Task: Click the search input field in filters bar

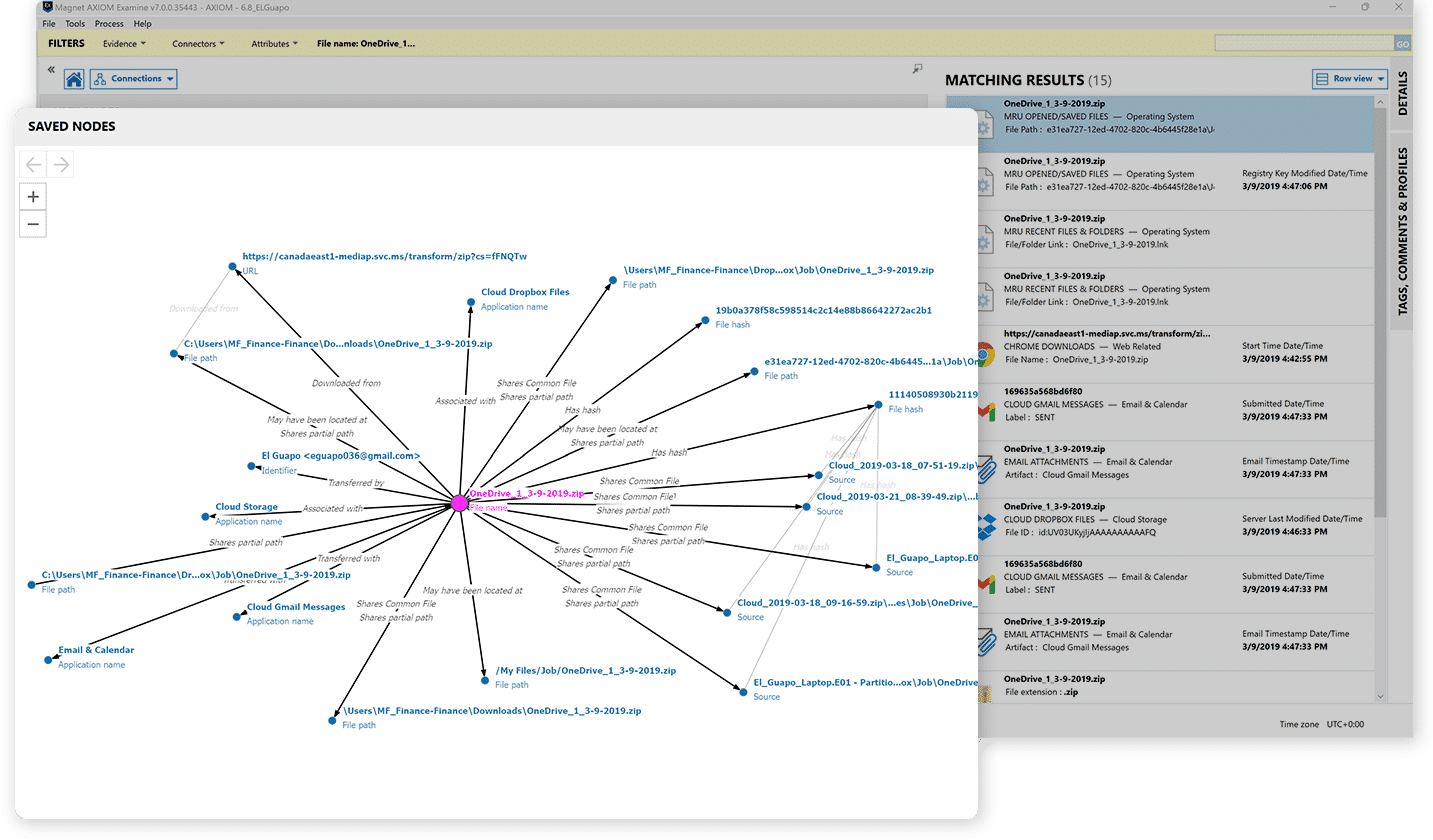Action: 1303,44
